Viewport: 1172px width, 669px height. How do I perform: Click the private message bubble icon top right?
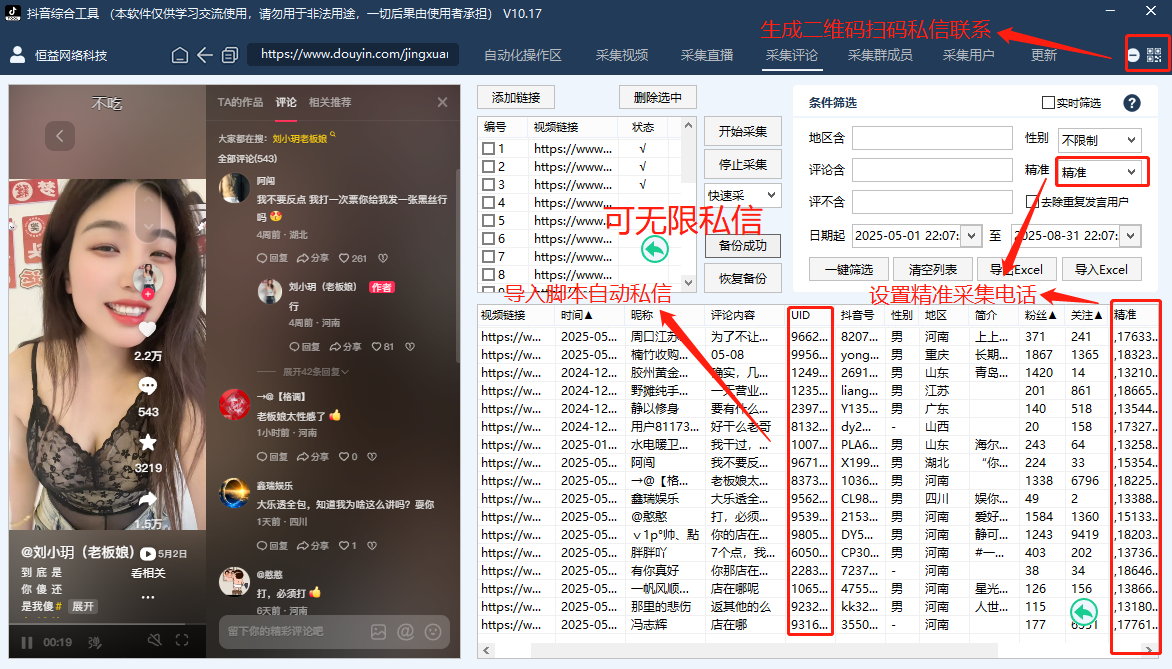point(1134,53)
